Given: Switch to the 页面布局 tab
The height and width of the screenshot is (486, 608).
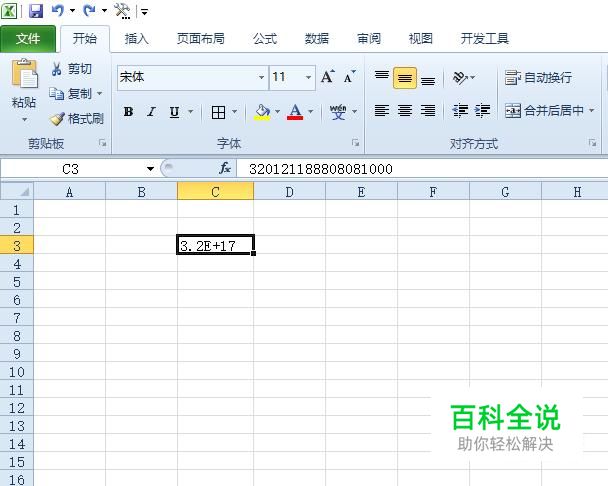Looking at the screenshot, I should click(x=200, y=38).
